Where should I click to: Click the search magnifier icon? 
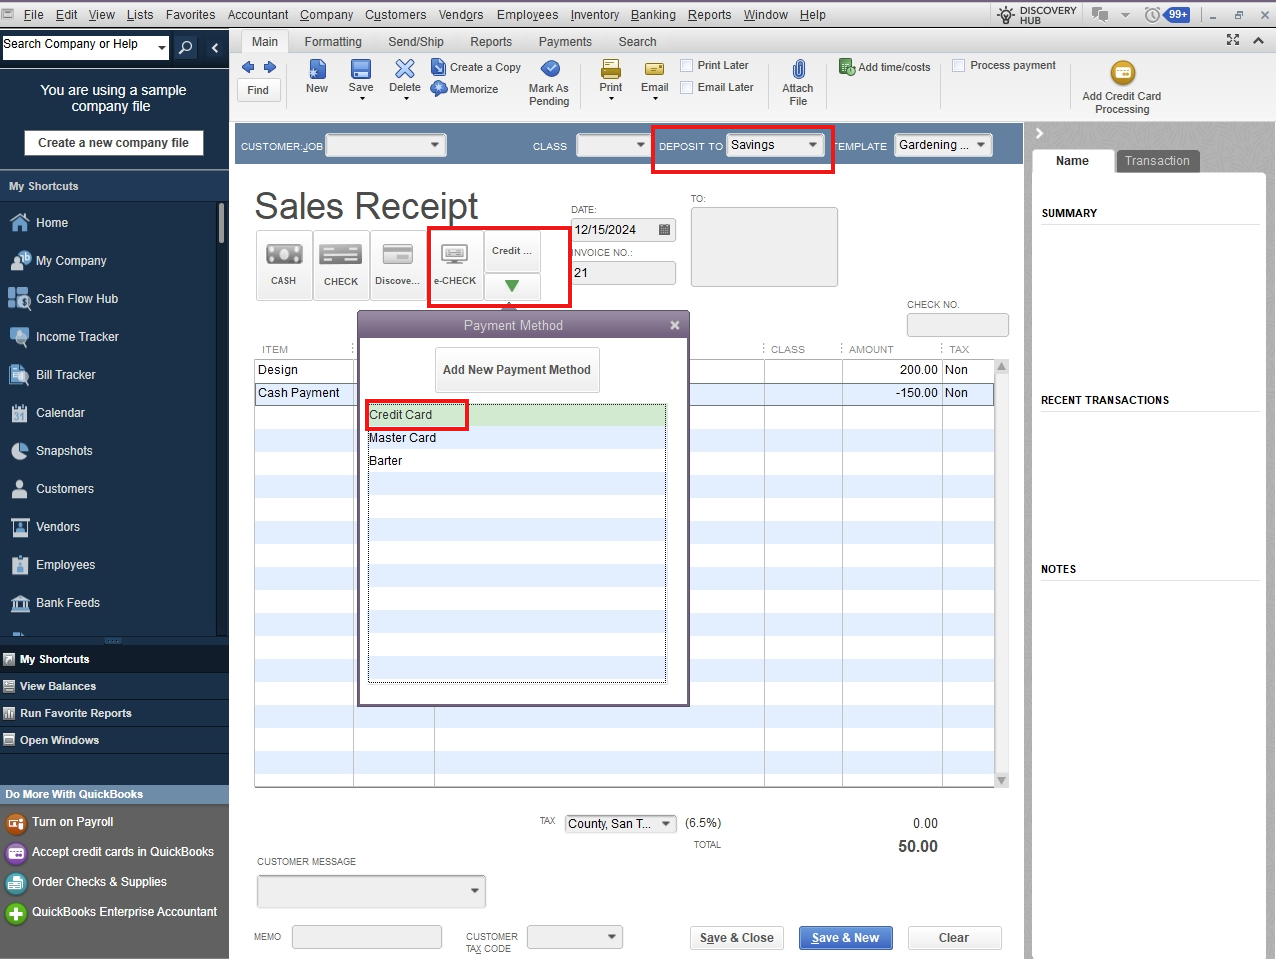pyautogui.click(x=185, y=47)
